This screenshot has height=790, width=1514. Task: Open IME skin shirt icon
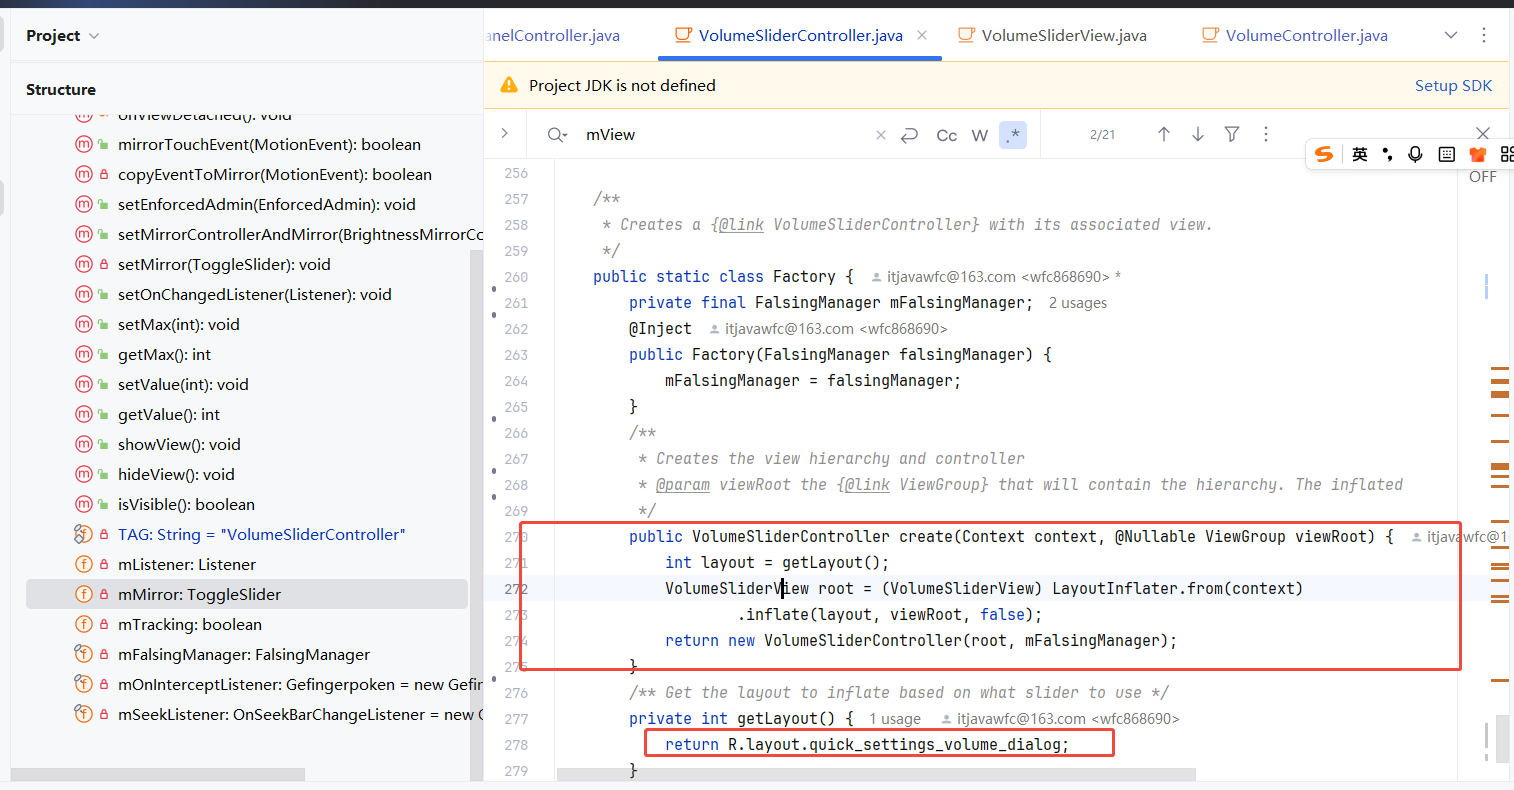[x=1478, y=154]
